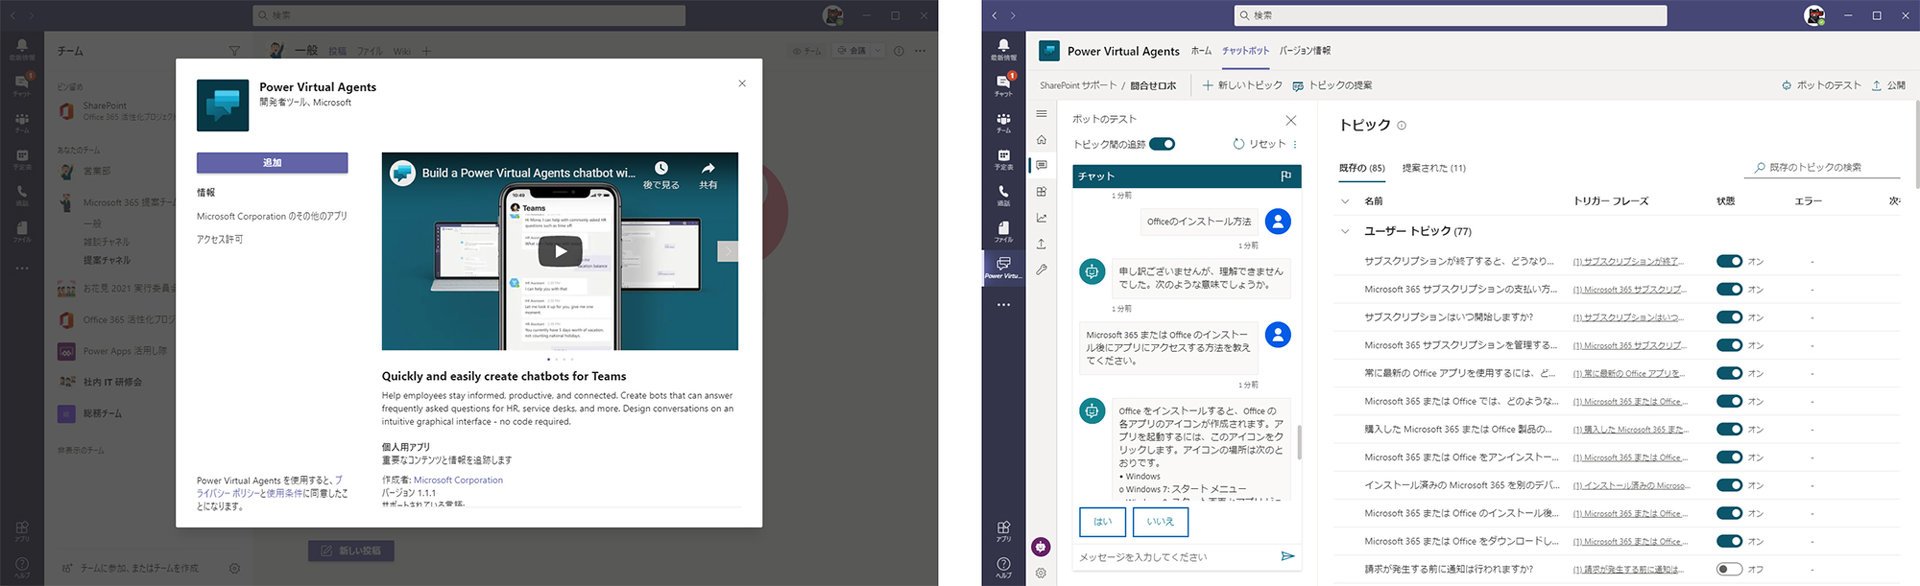Open Analytics chart icon in Power Virtual Agents navigation

pos(1041,217)
